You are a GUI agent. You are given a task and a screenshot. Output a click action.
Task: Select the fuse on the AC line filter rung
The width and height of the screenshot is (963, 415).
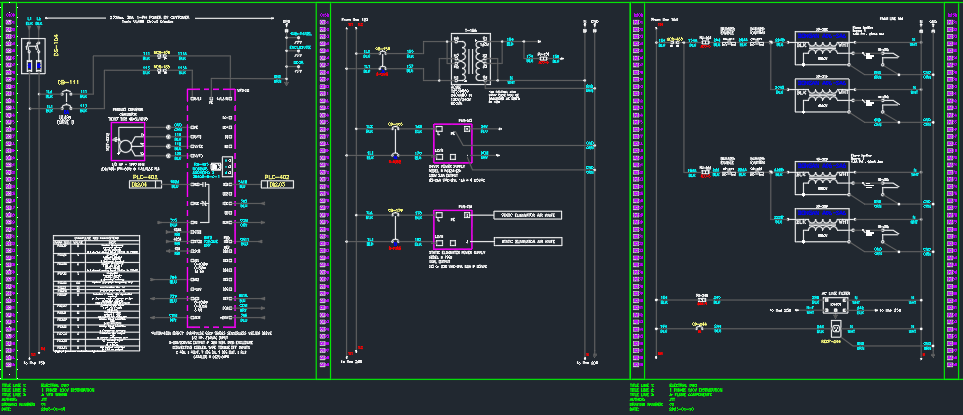tap(702, 299)
